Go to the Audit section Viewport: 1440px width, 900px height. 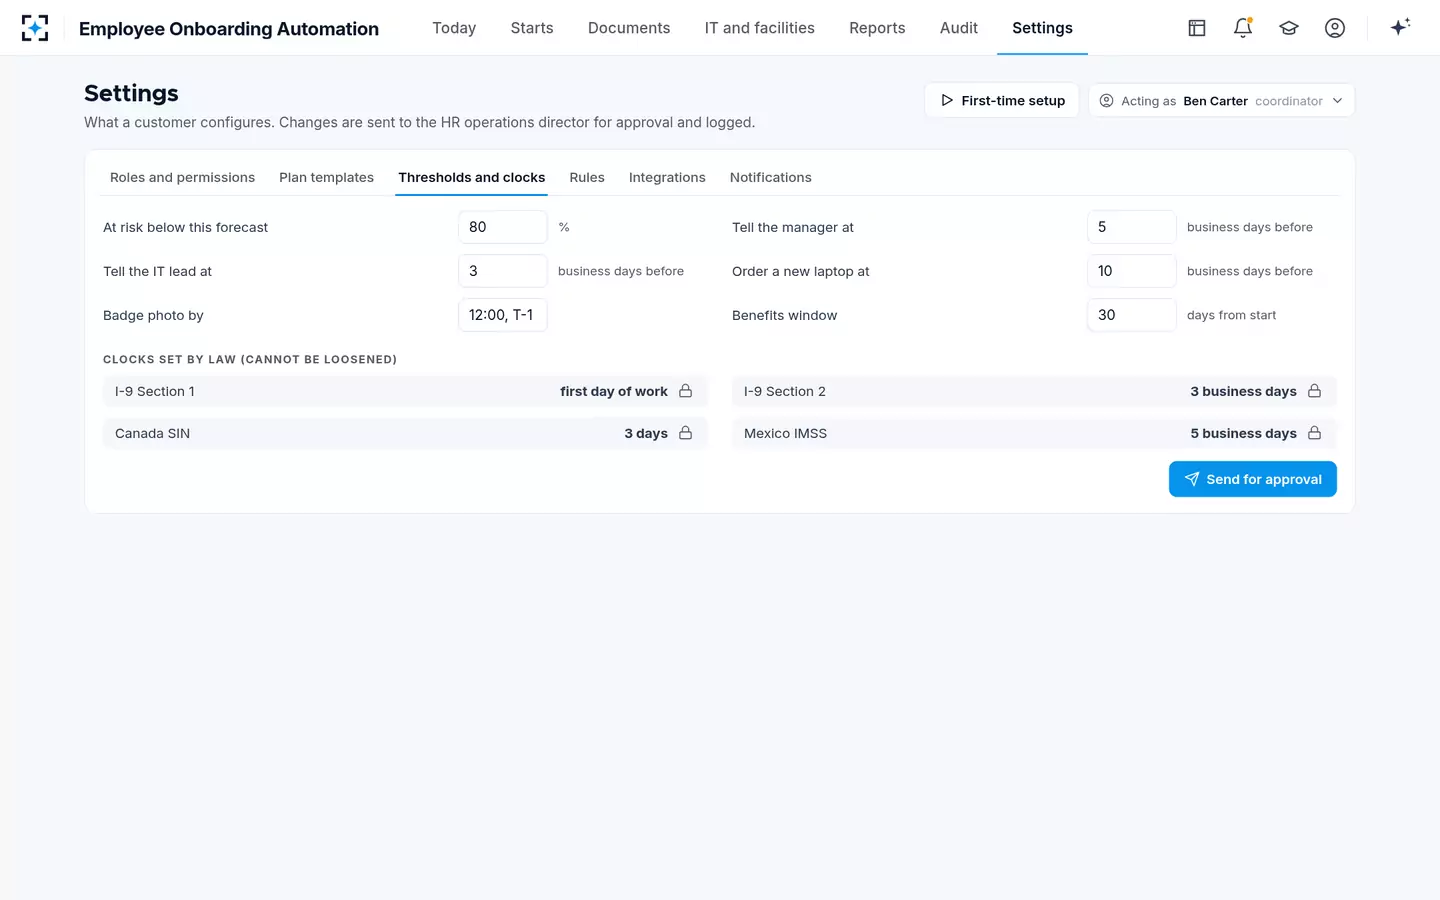959,28
